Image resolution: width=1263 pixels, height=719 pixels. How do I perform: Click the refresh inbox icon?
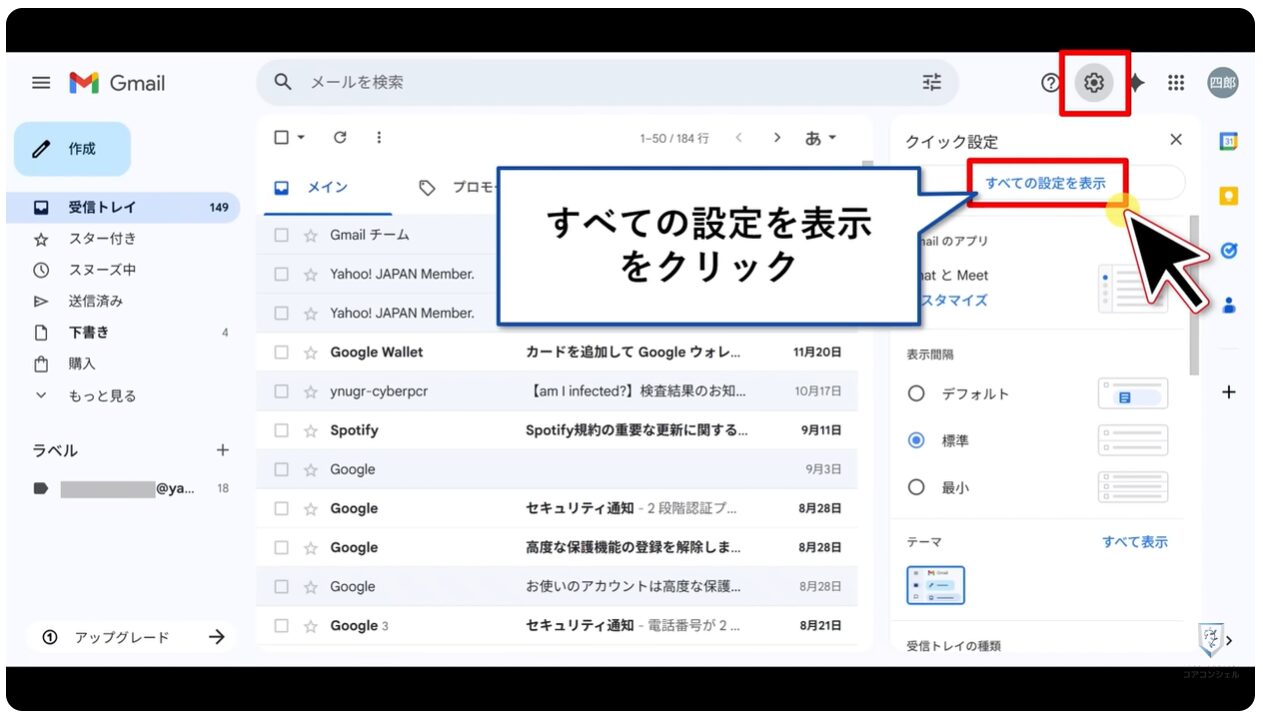pos(340,138)
